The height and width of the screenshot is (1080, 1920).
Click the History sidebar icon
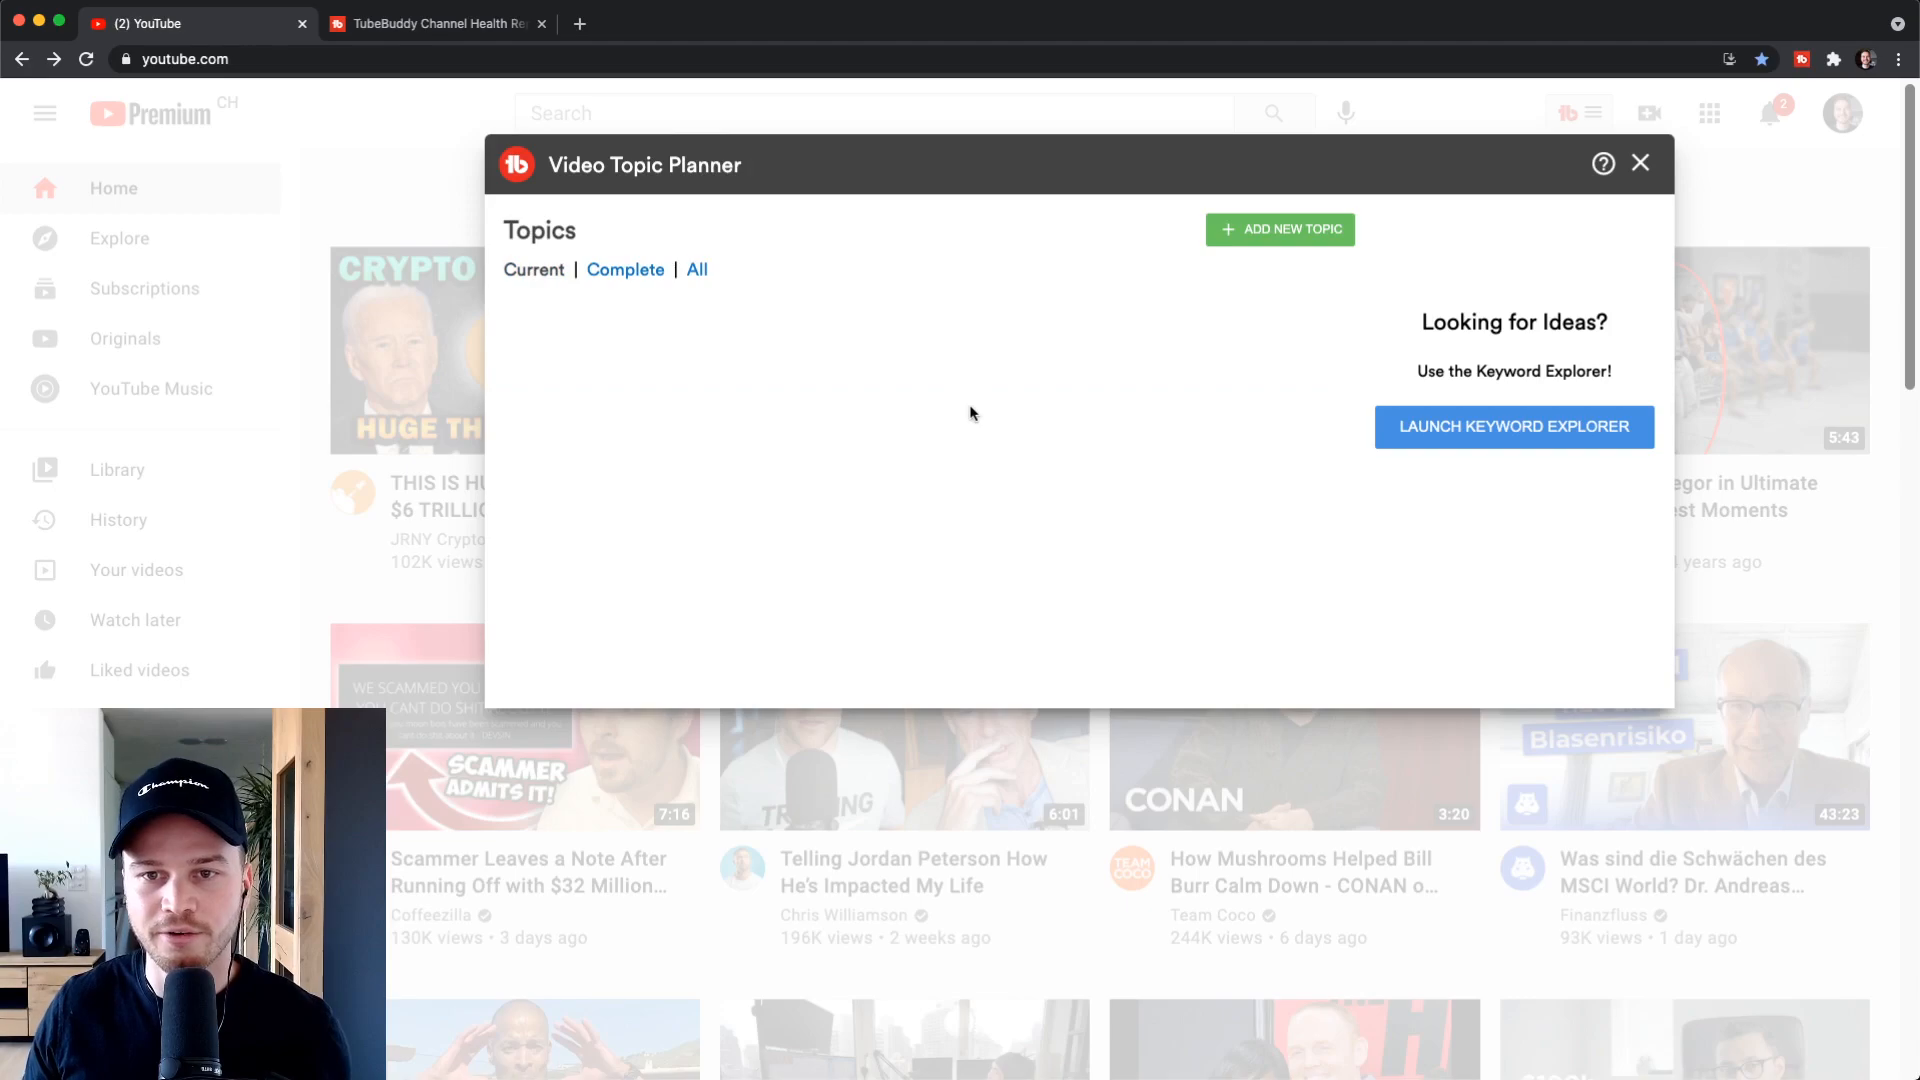44,520
